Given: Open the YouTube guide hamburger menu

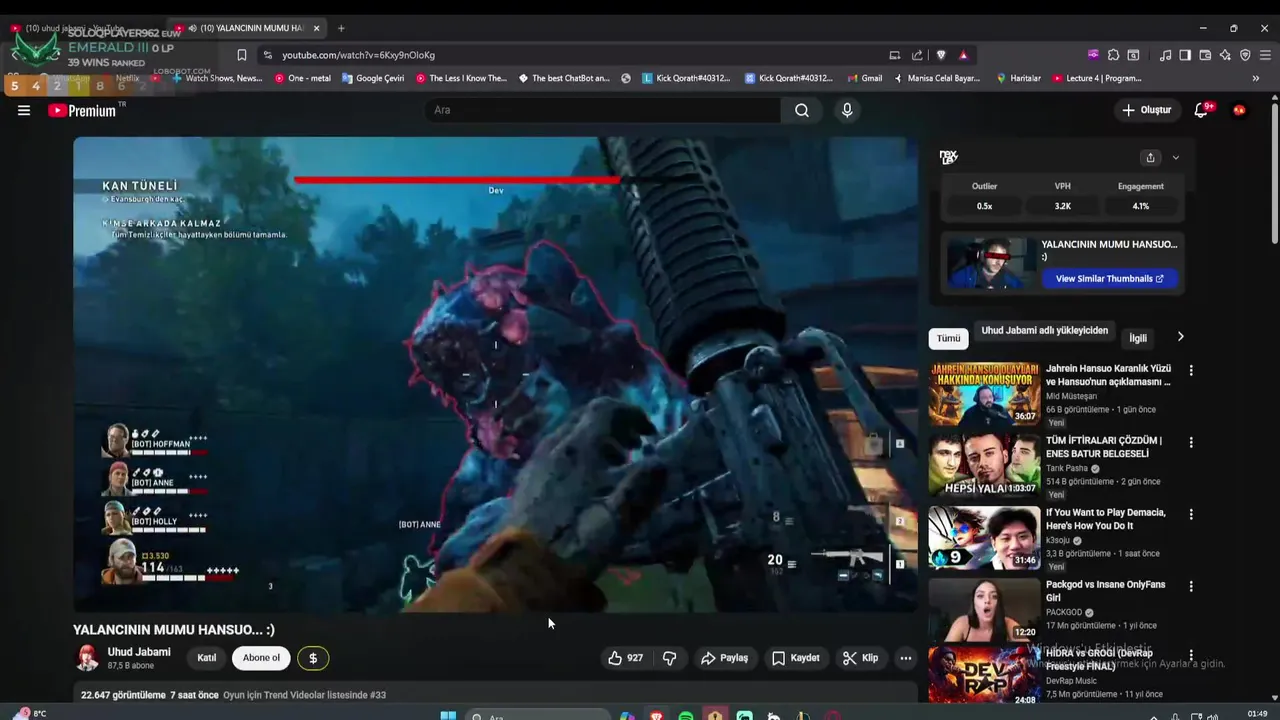Looking at the screenshot, I should click(24, 110).
